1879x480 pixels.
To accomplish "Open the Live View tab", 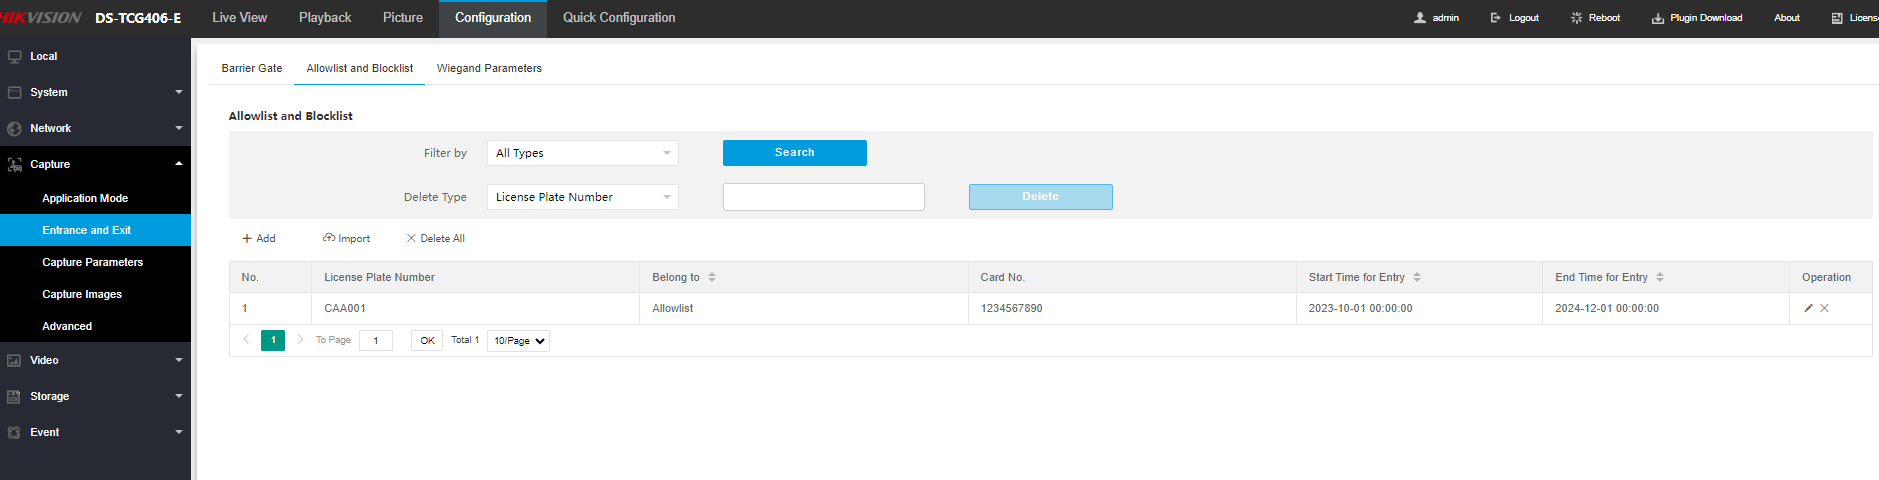I will coord(239,18).
